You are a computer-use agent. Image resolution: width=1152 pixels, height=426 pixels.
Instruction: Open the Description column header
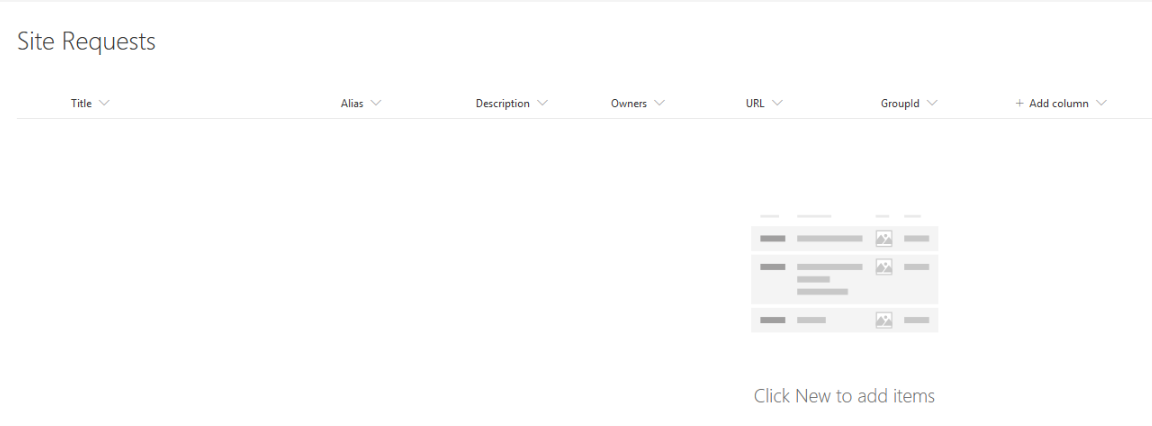[x=503, y=104]
